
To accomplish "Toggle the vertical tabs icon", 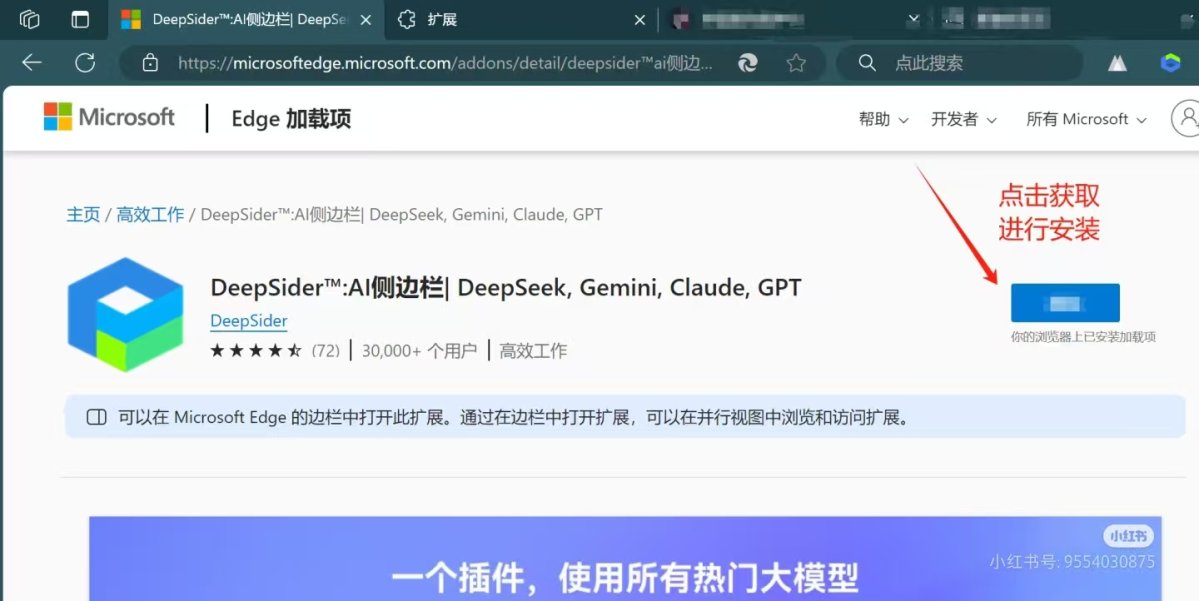I will pos(80,19).
